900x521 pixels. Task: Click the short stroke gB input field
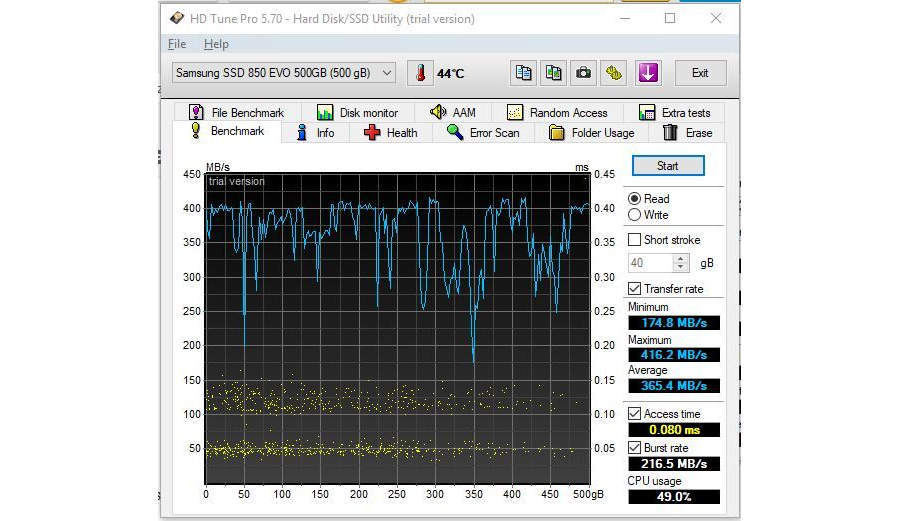click(650, 263)
